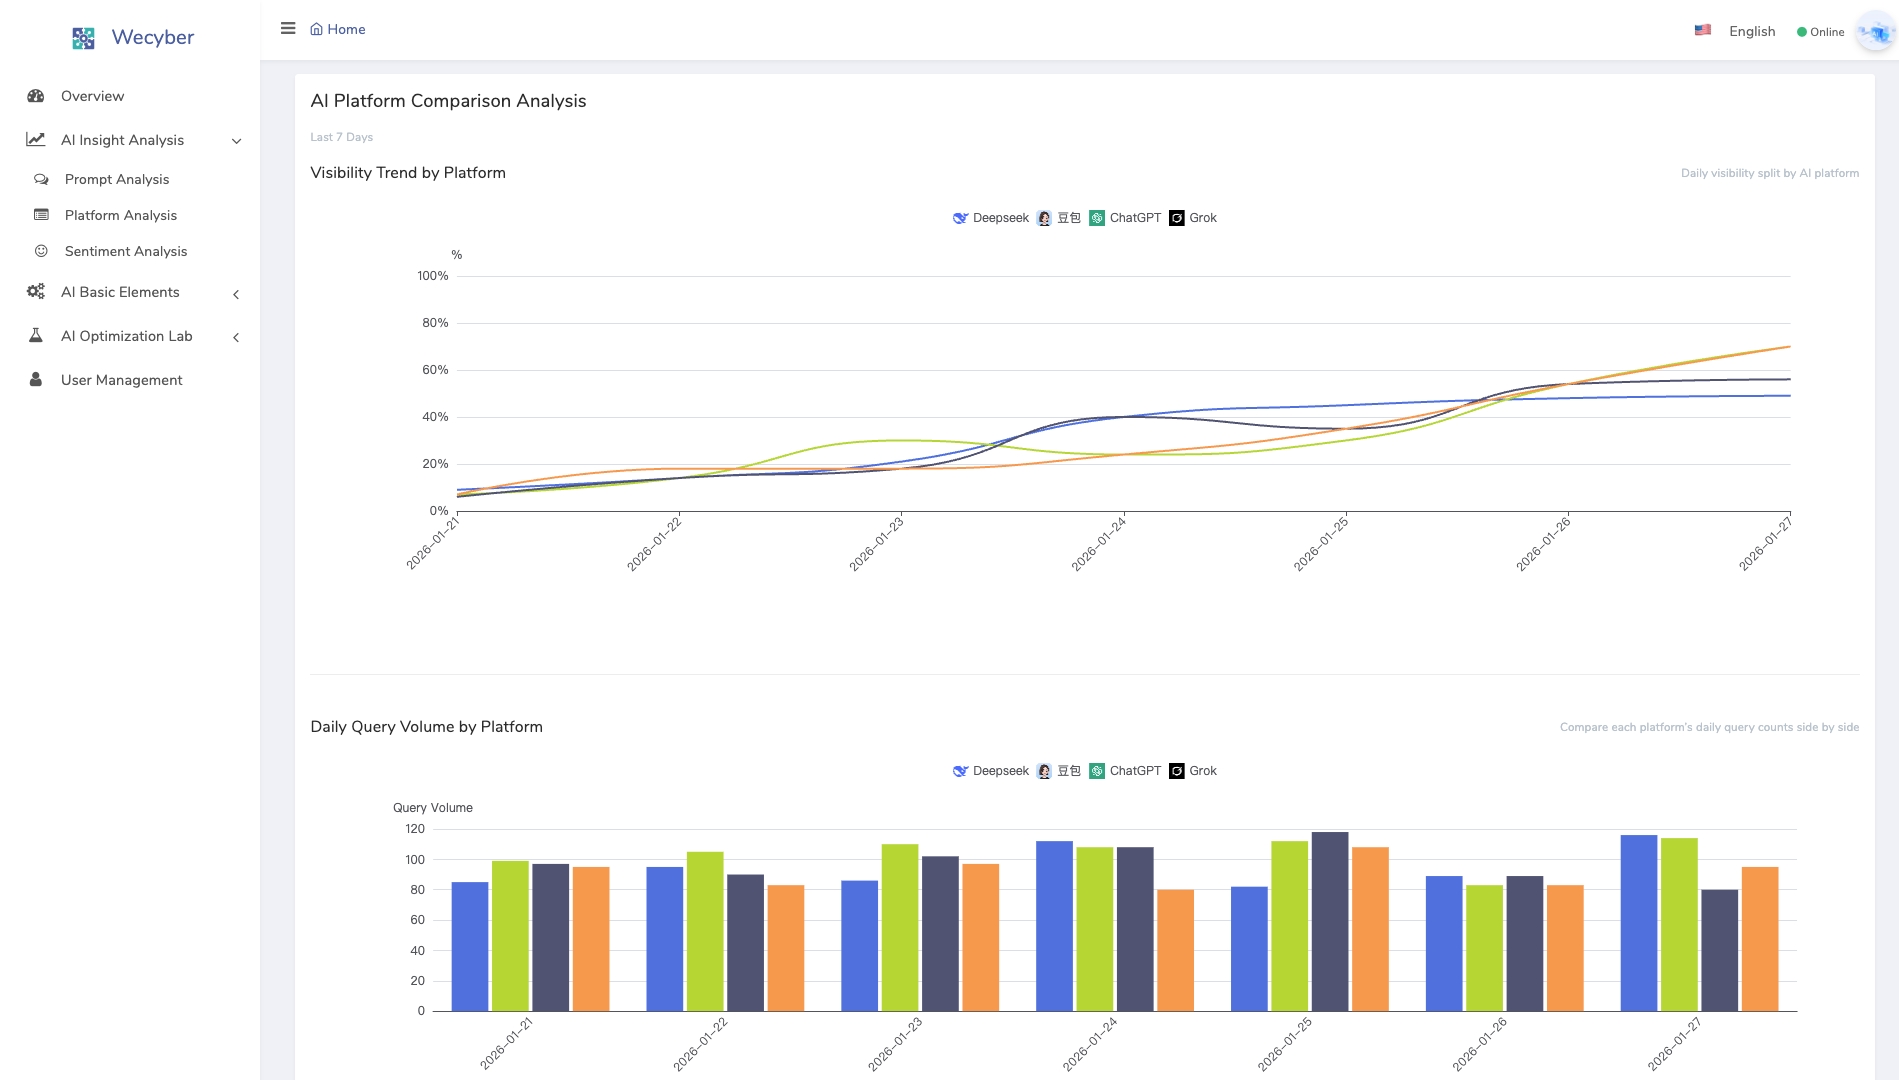Click the Wecyber brand name link
Image resolution: width=1899 pixels, height=1080 pixels.
[x=153, y=37]
